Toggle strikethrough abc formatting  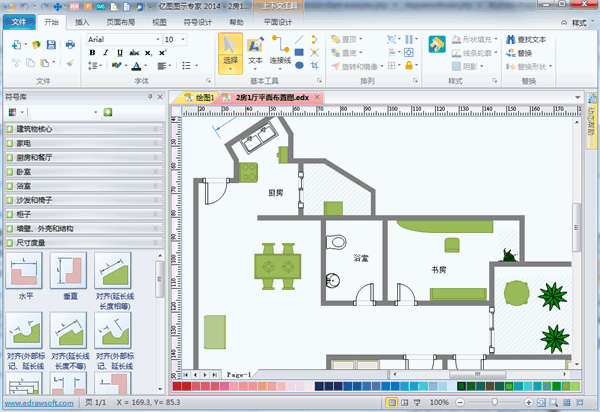point(134,53)
